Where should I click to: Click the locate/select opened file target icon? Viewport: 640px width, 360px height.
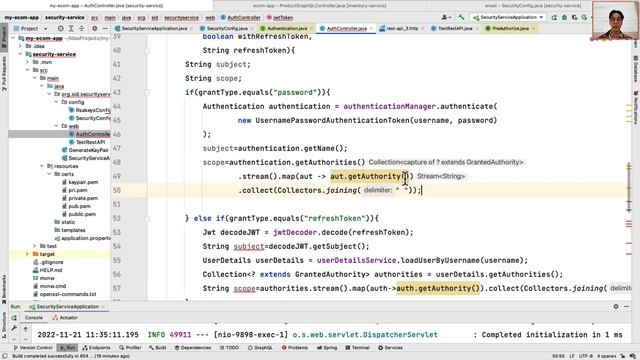click(60, 29)
